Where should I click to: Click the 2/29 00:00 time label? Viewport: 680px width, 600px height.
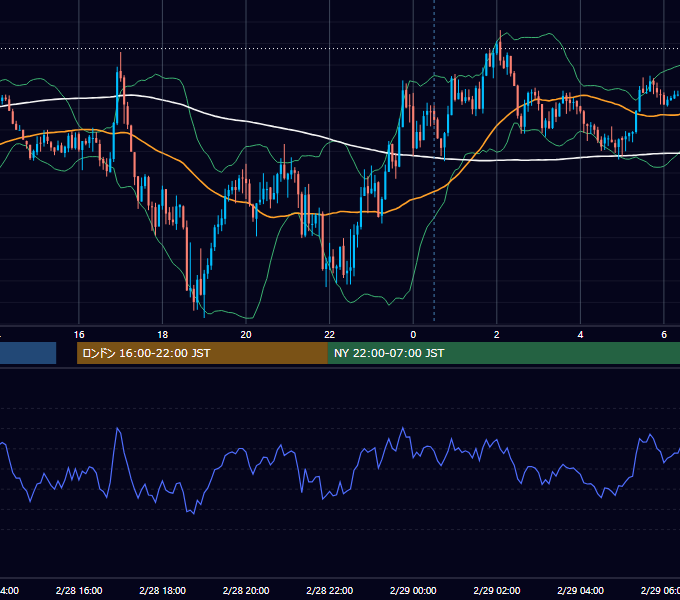point(413,591)
